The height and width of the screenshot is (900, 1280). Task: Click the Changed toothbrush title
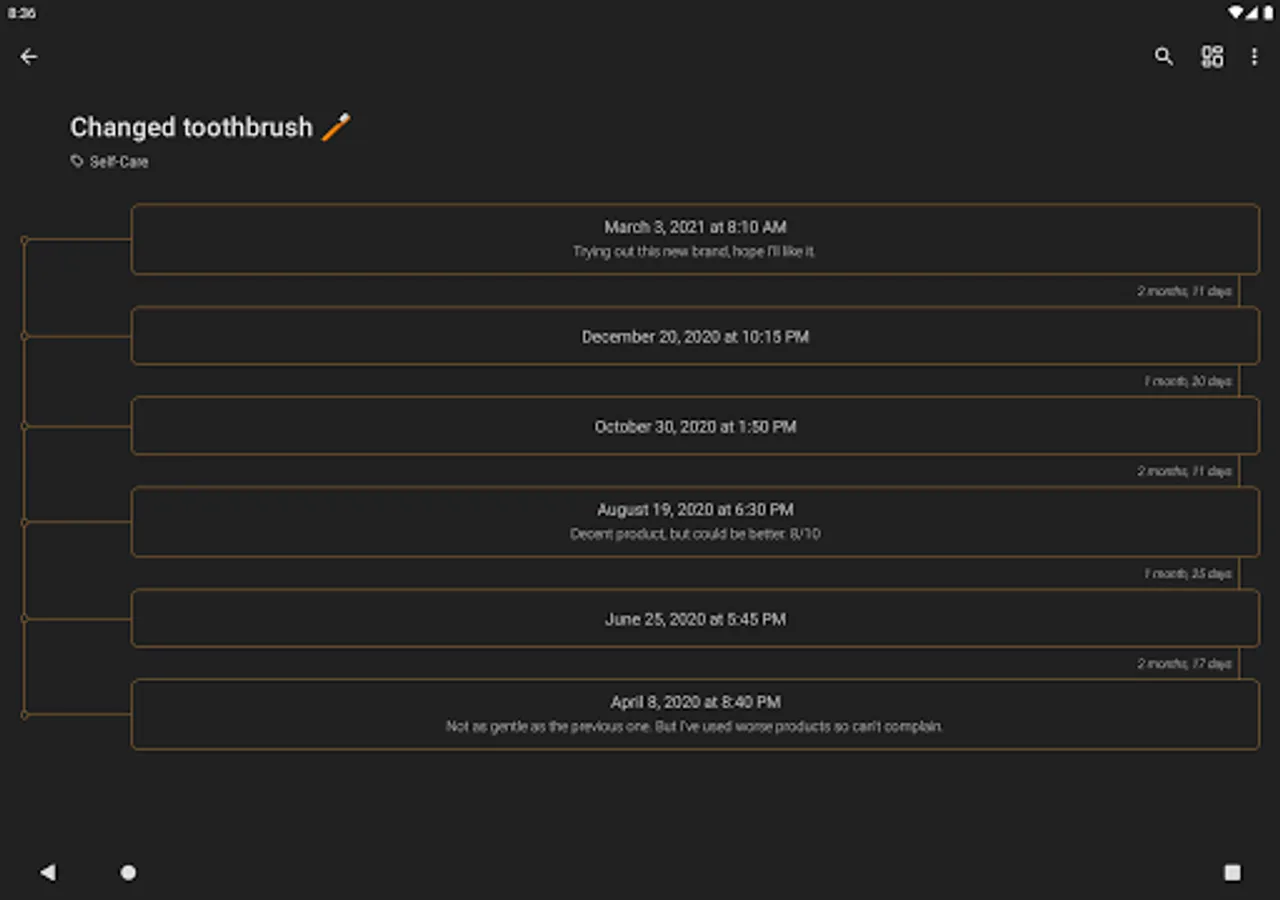pos(191,128)
